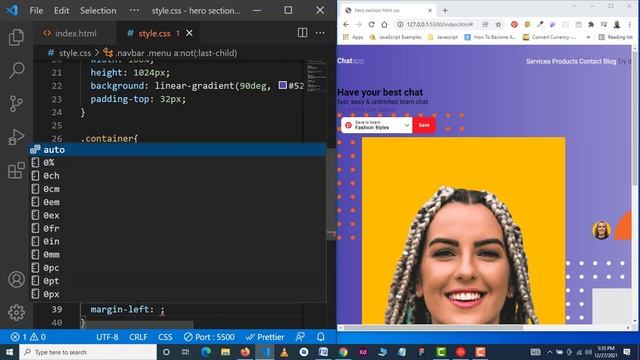Choose the 0em suggestion

tap(177, 202)
